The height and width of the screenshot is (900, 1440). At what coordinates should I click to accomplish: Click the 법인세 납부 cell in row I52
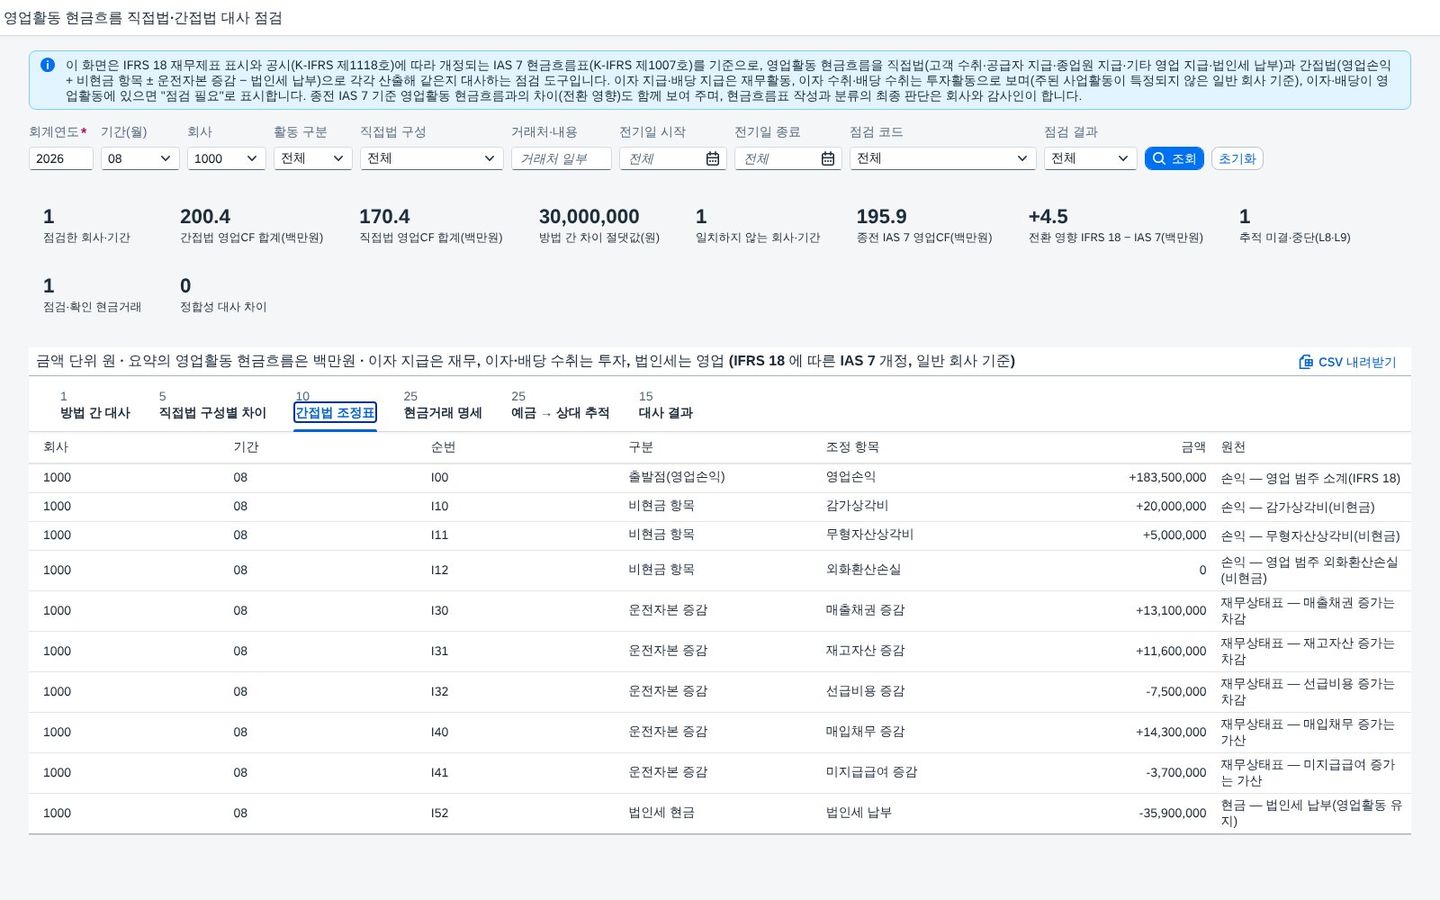coord(858,813)
